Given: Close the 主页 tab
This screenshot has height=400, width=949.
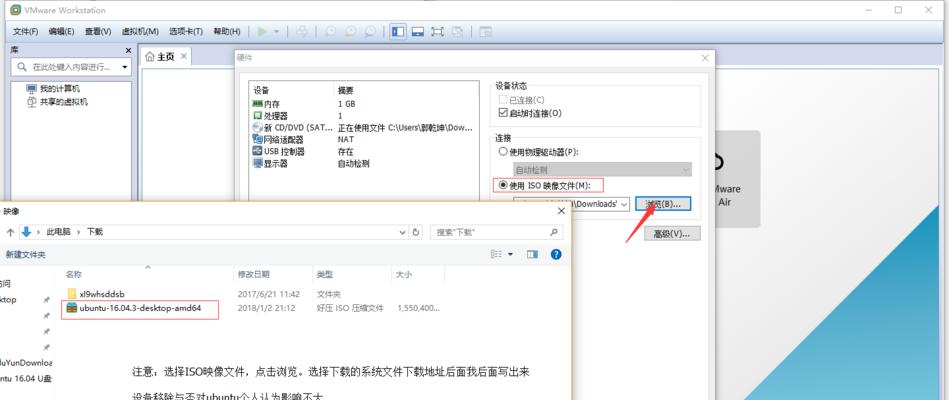Looking at the screenshot, I should click(x=184, y=56).
